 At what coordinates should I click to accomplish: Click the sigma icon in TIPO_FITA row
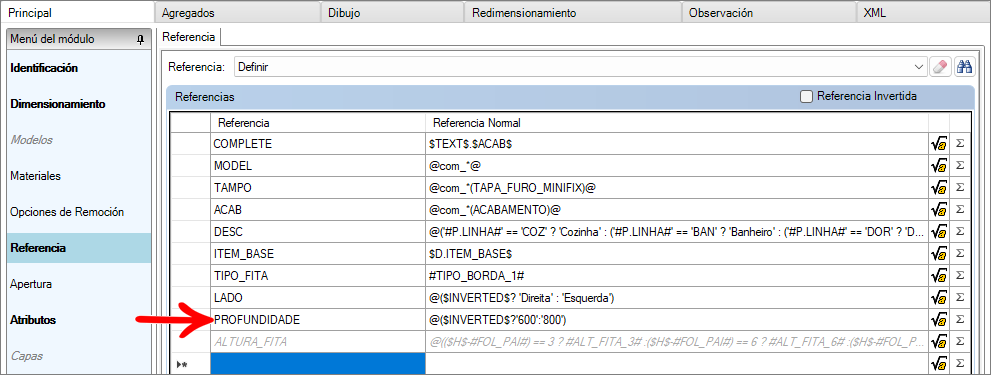click(x=959, y=276)
